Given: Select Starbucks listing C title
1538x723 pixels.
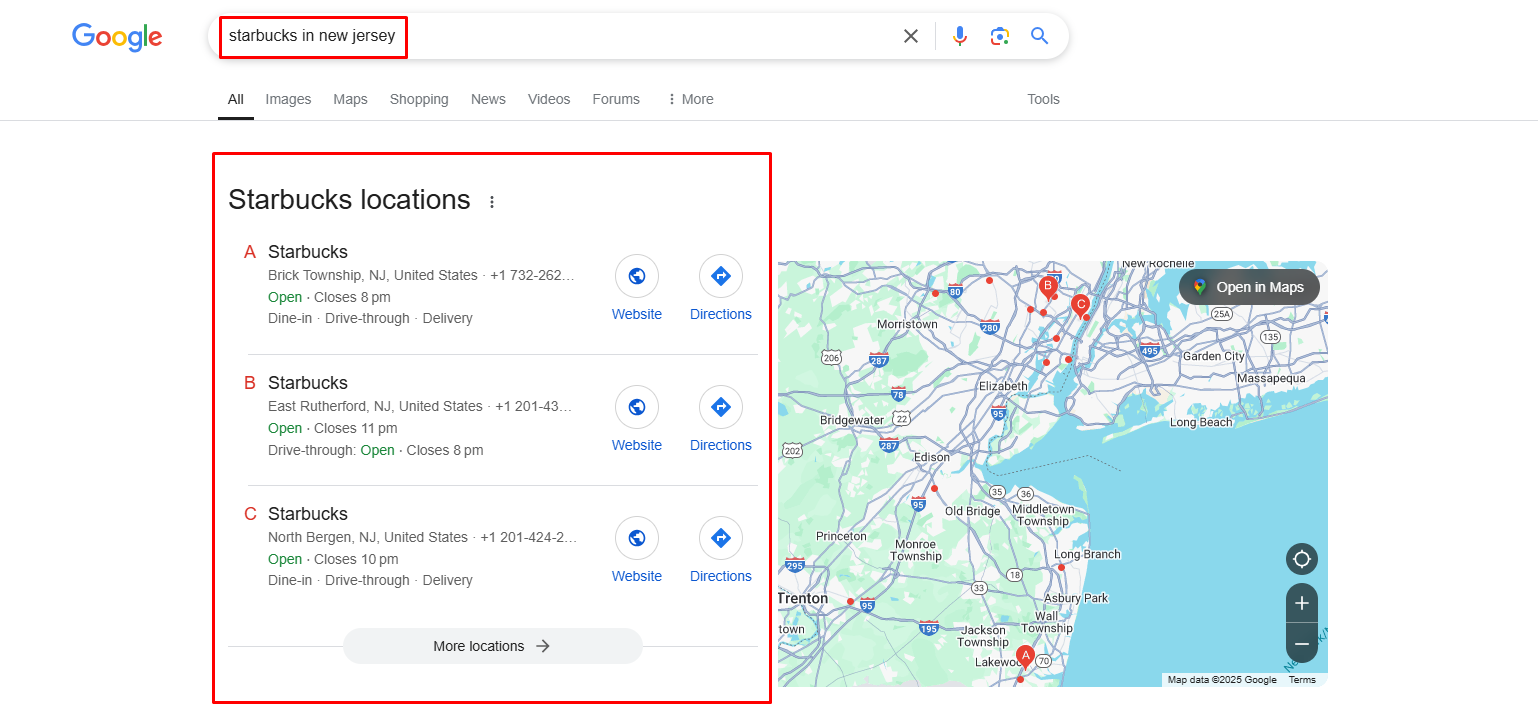Looking at the screenshot, I should click(308, 514).
